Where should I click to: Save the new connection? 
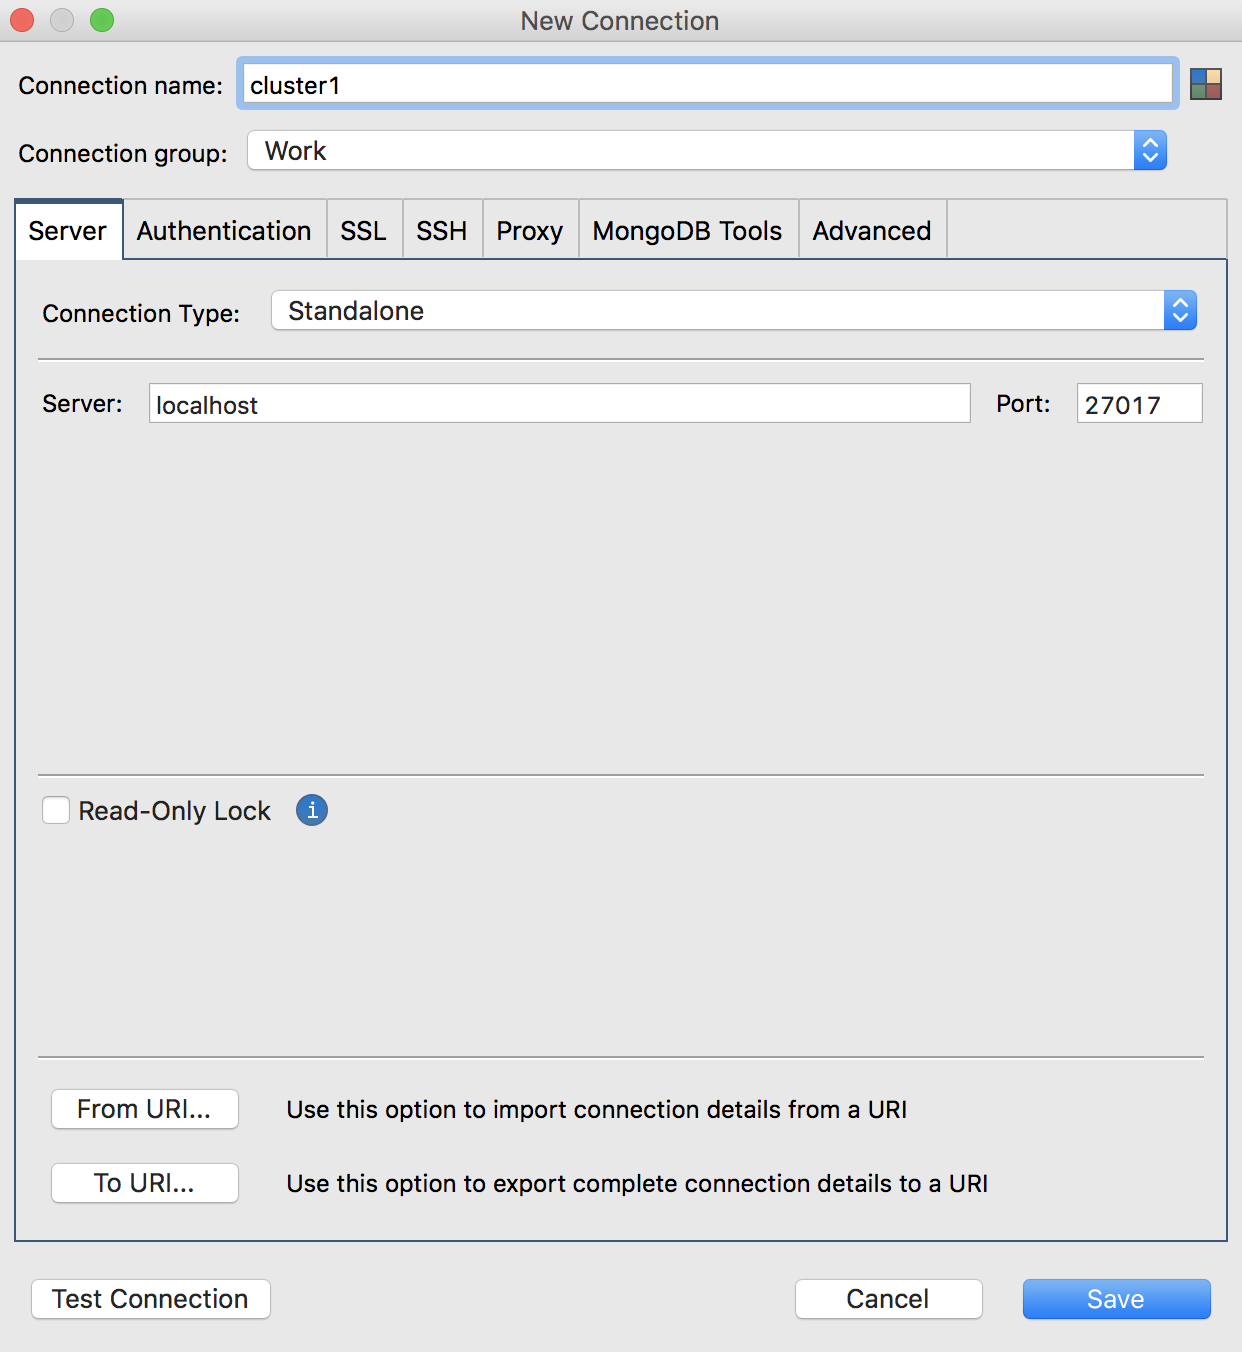click(x=1116, y=1299)
